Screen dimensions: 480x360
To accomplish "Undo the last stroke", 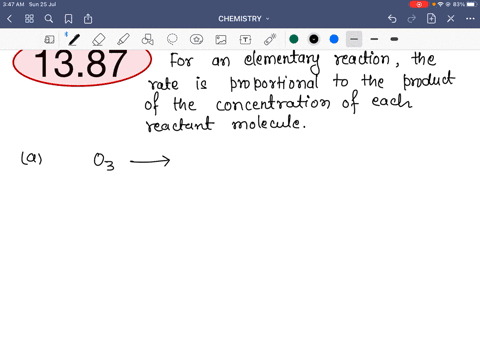I will [x=392, y=19].
